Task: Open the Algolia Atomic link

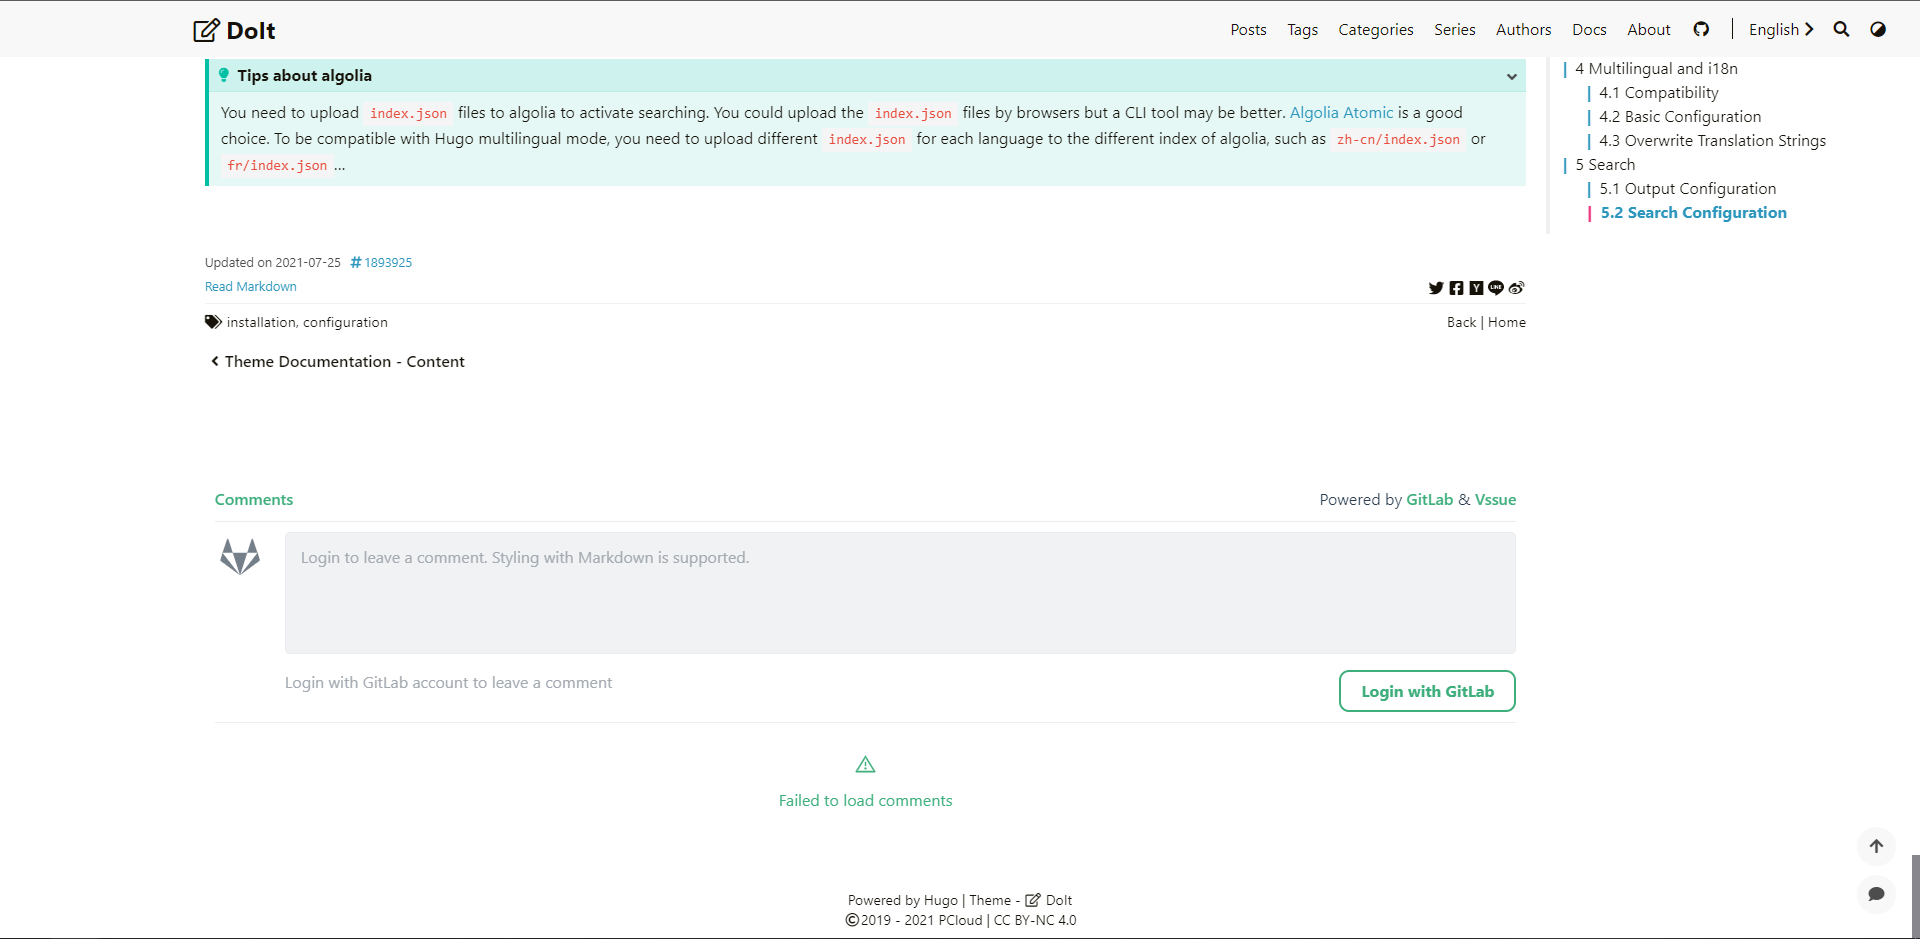Action: point(1341,113)
